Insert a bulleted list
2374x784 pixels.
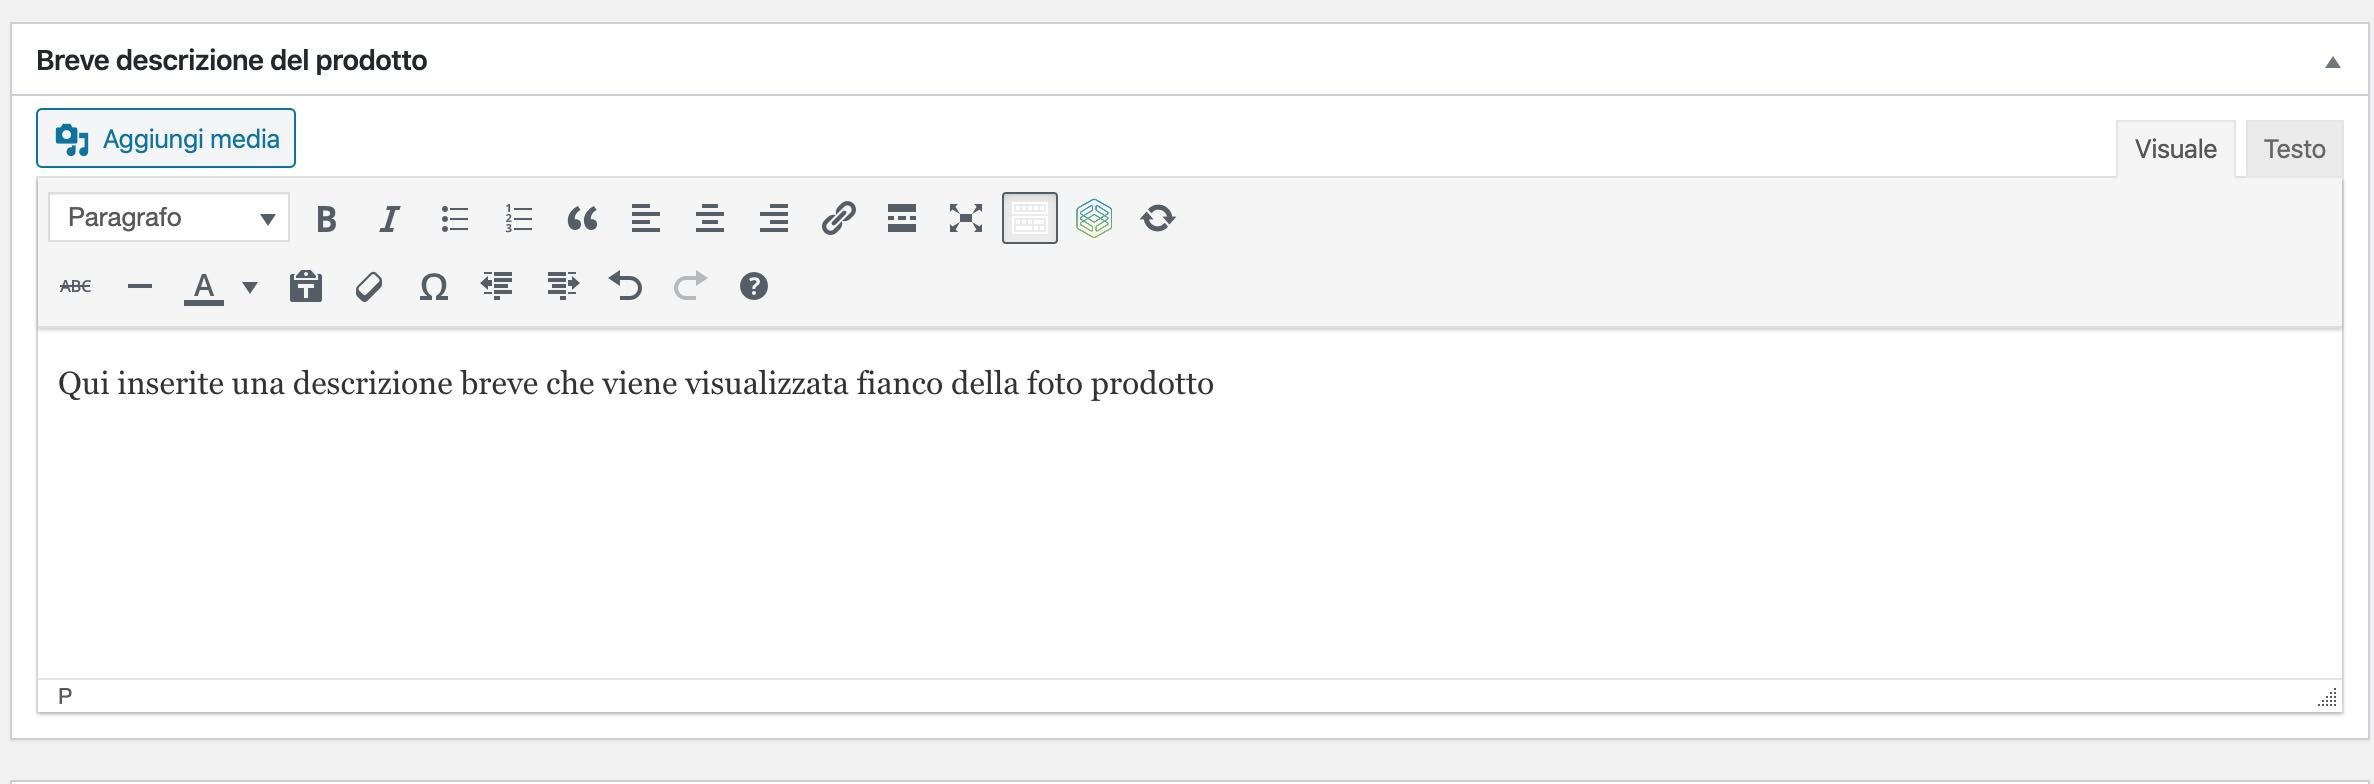coord(454,219)
